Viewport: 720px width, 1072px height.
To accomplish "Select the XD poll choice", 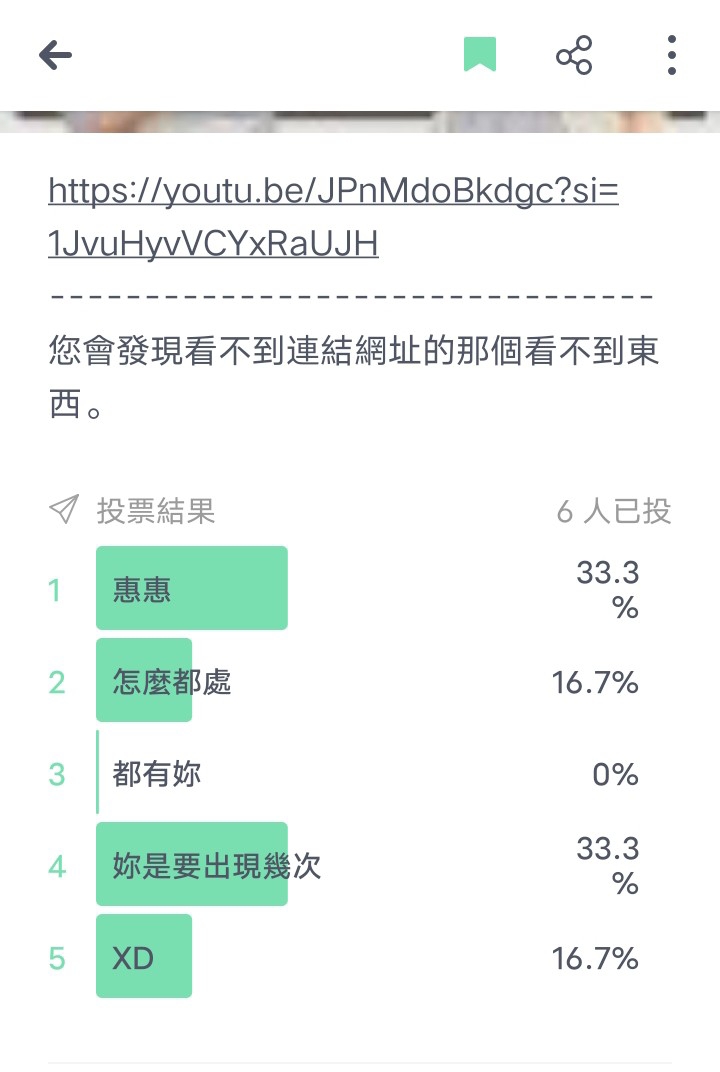I will click(143, 956).
